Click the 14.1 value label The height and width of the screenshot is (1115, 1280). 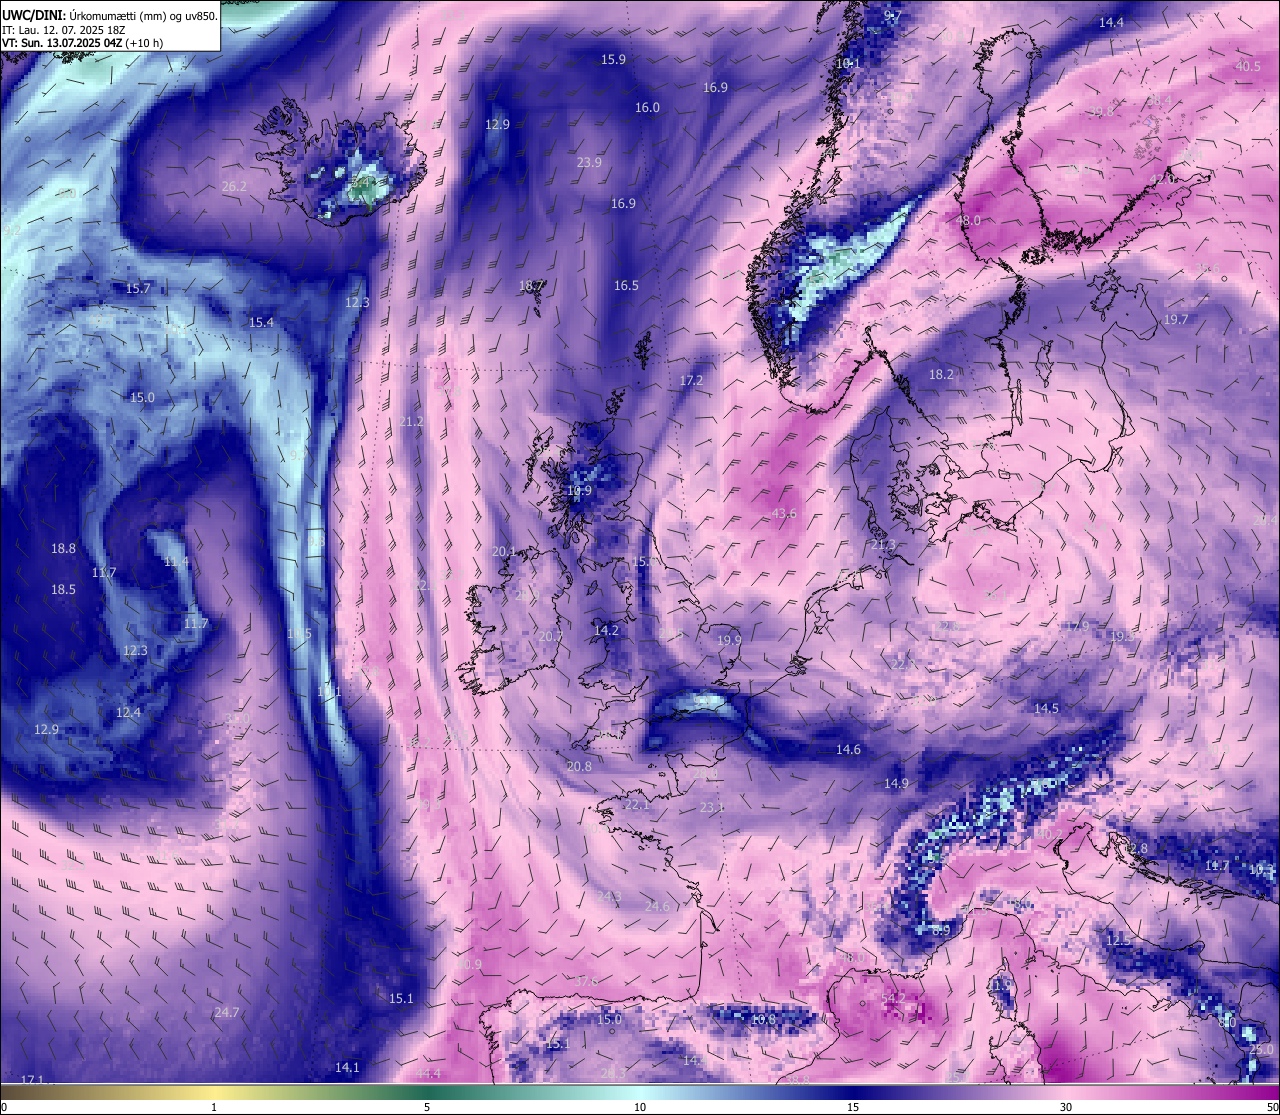[347, 1067]
